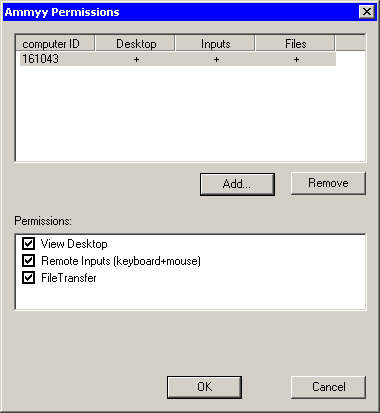The image size is (380, 413).
Task: Click the FileTransfer label text
Action: click(69, 278)
